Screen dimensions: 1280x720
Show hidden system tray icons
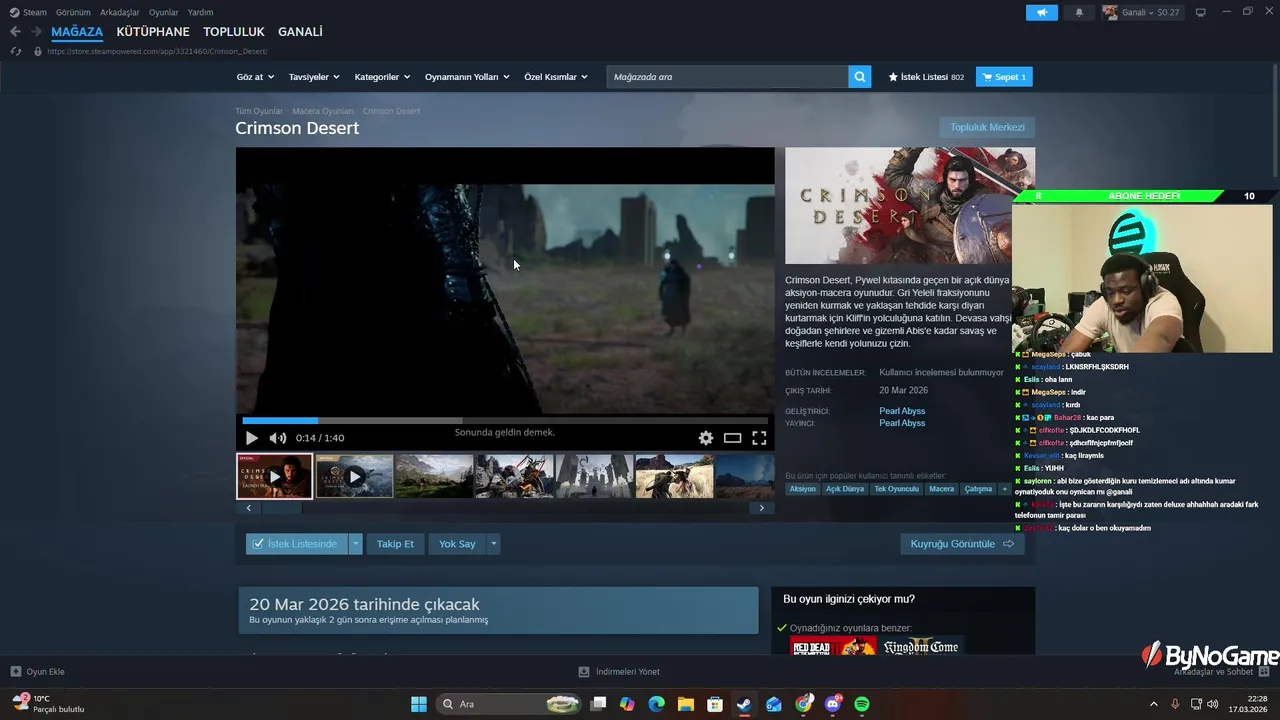click(x=1153, y=704)
